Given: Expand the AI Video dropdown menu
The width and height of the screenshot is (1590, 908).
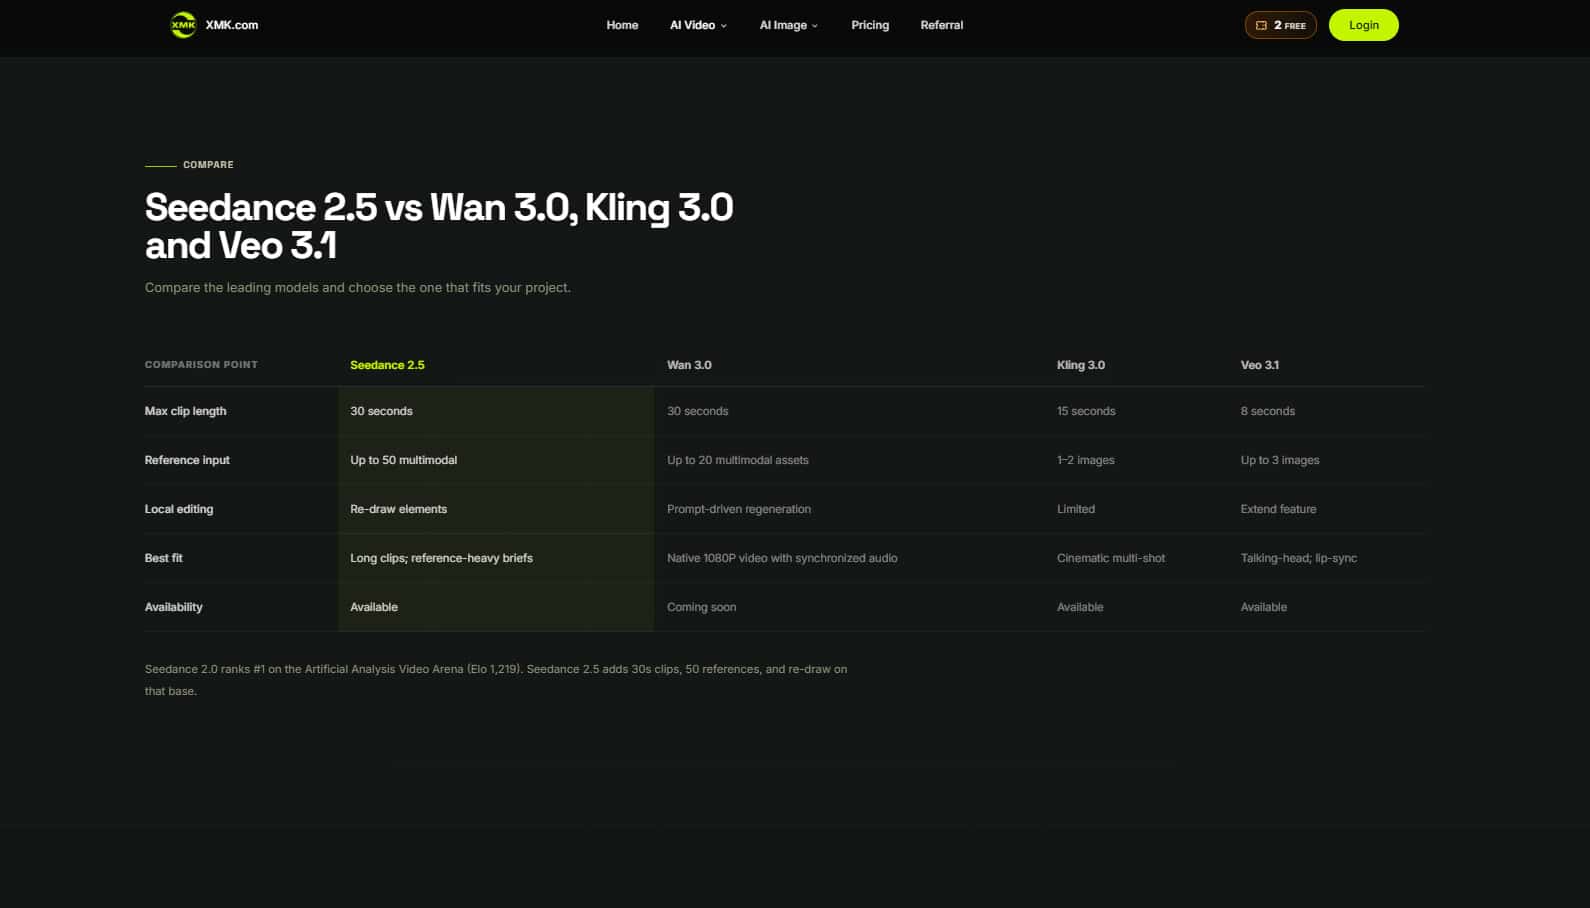Looking at the screenshot, I should (698, 25).
